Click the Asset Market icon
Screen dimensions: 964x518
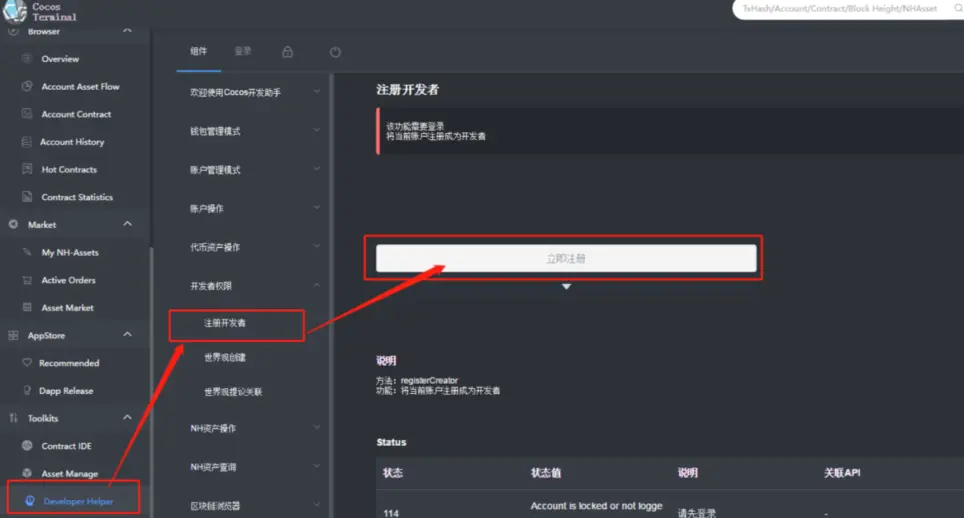pyautogui.click(x=26, y=307)
